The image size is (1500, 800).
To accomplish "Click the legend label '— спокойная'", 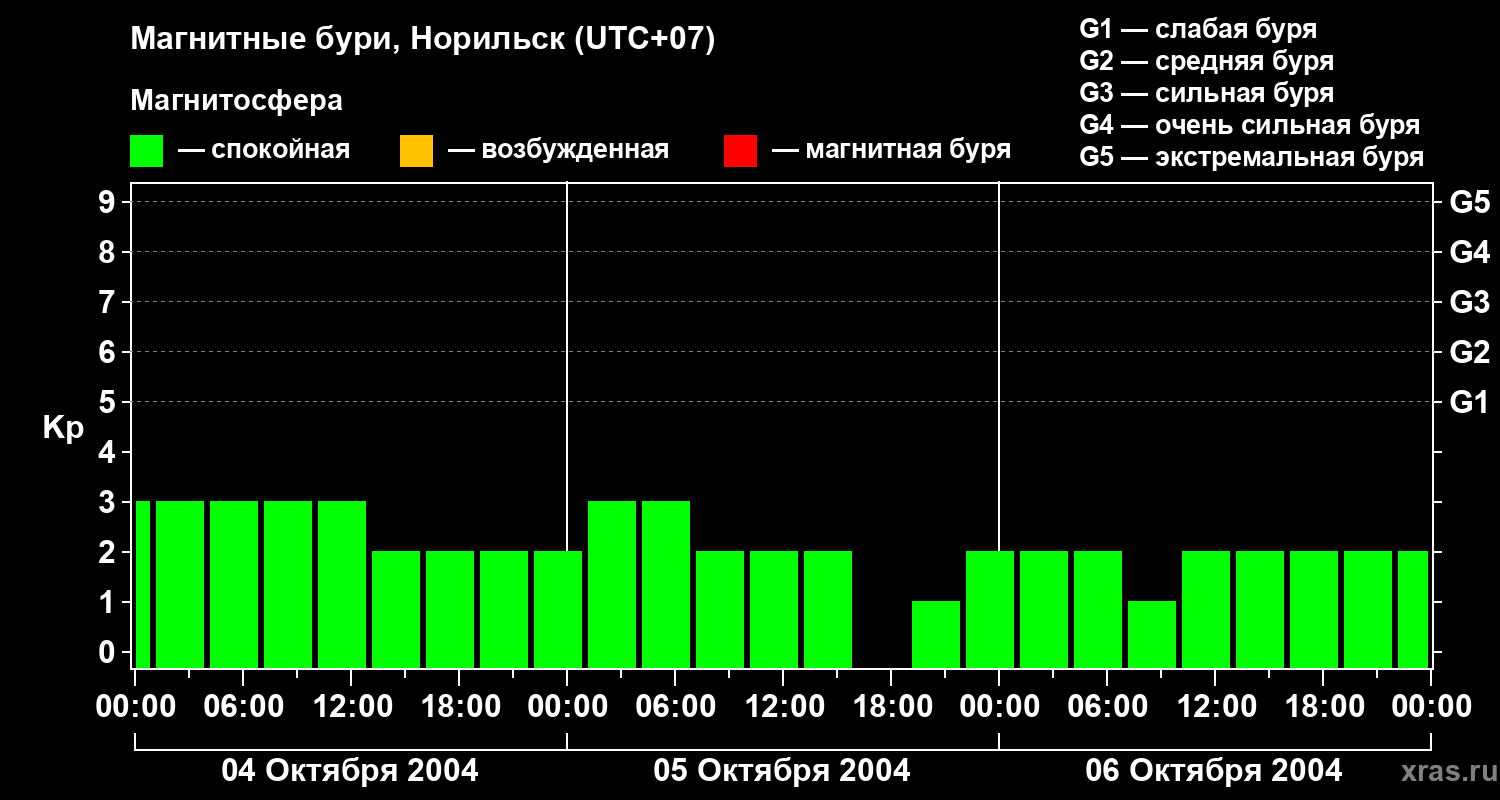I will coord(264,151).
